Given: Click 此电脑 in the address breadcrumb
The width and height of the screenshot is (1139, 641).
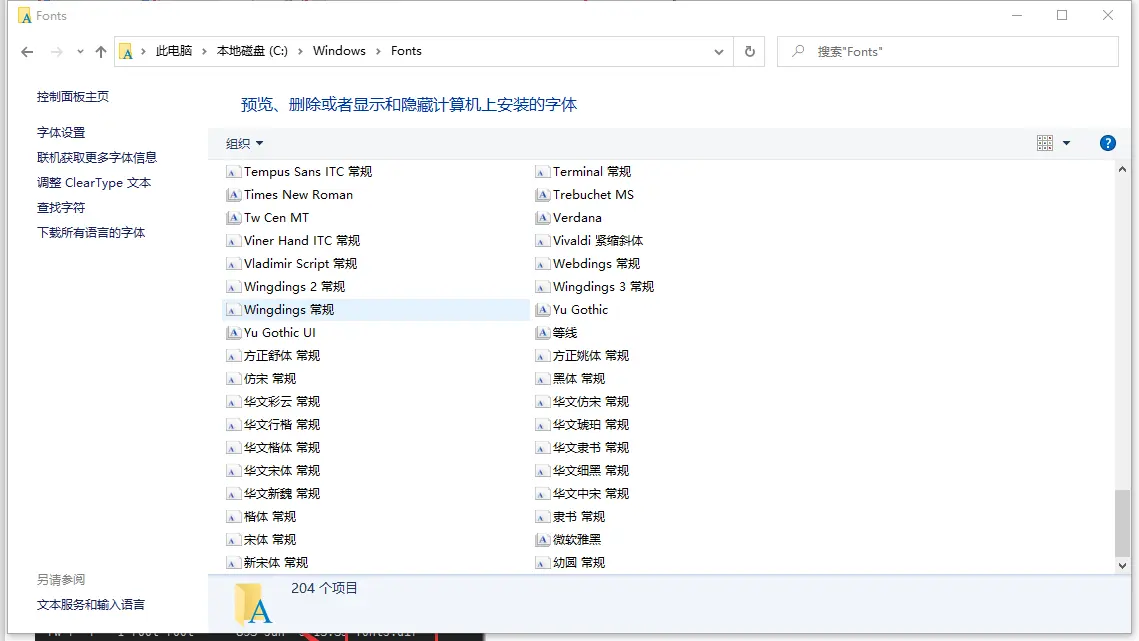Looking at the screenshot, I should [173, 51].
